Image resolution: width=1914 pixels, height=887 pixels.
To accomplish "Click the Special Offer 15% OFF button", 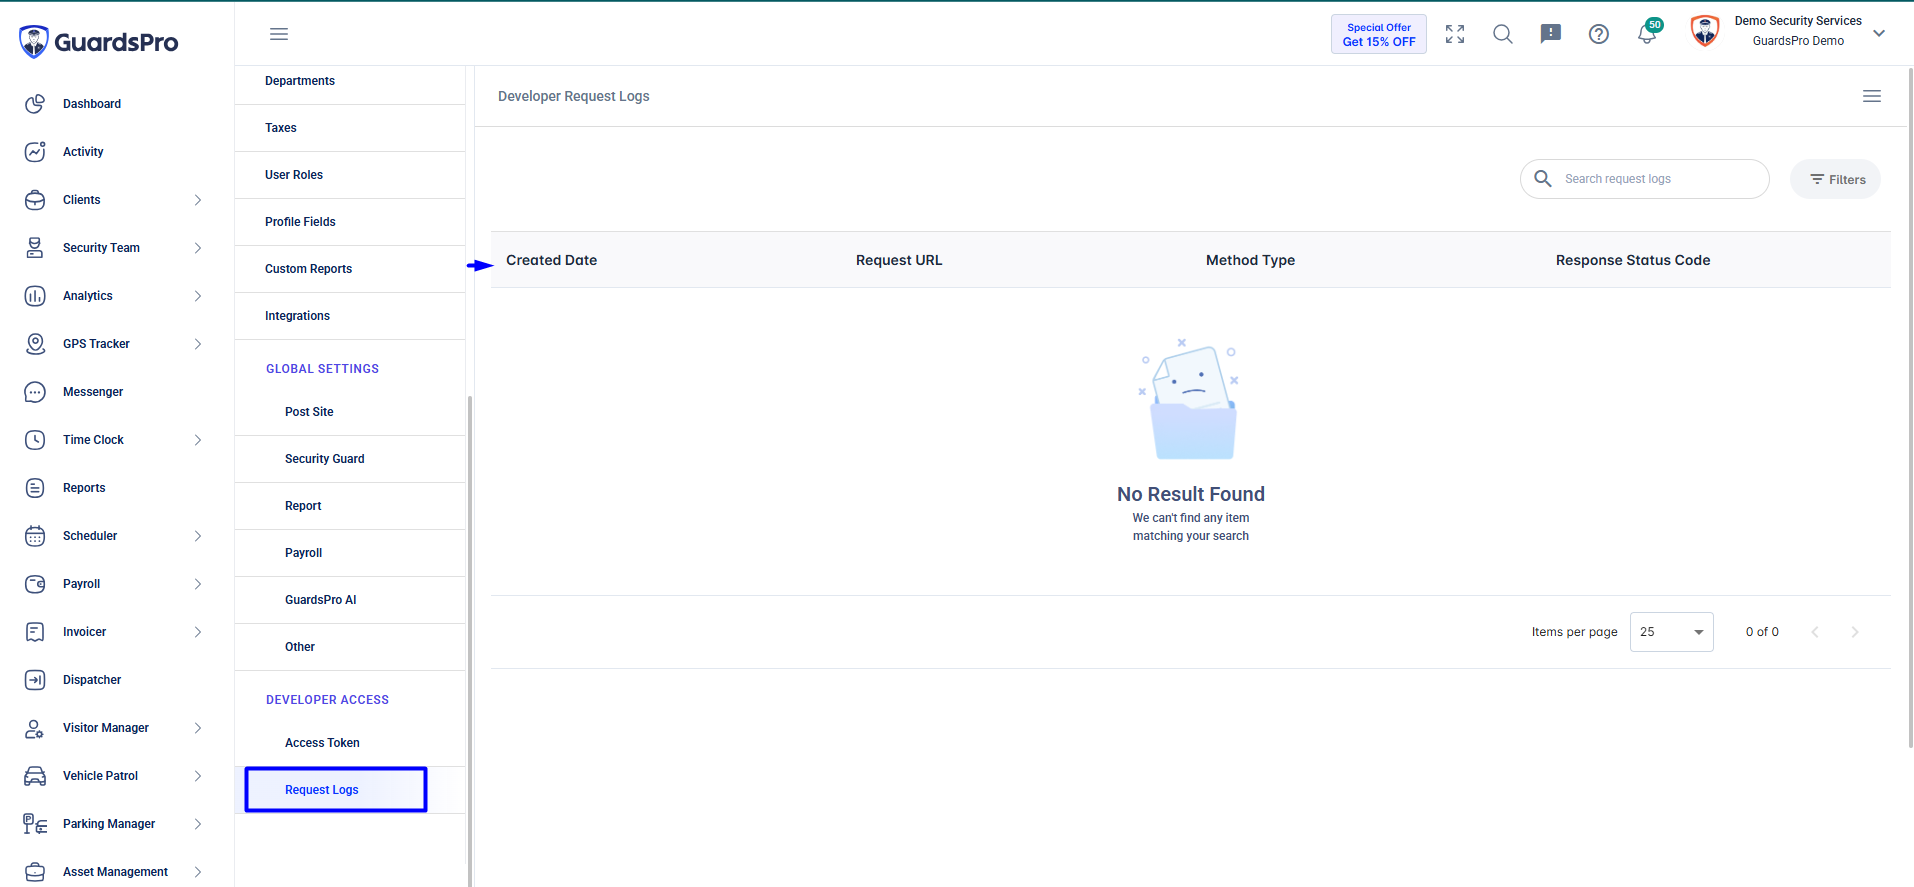I will (x=1379, y=34).
